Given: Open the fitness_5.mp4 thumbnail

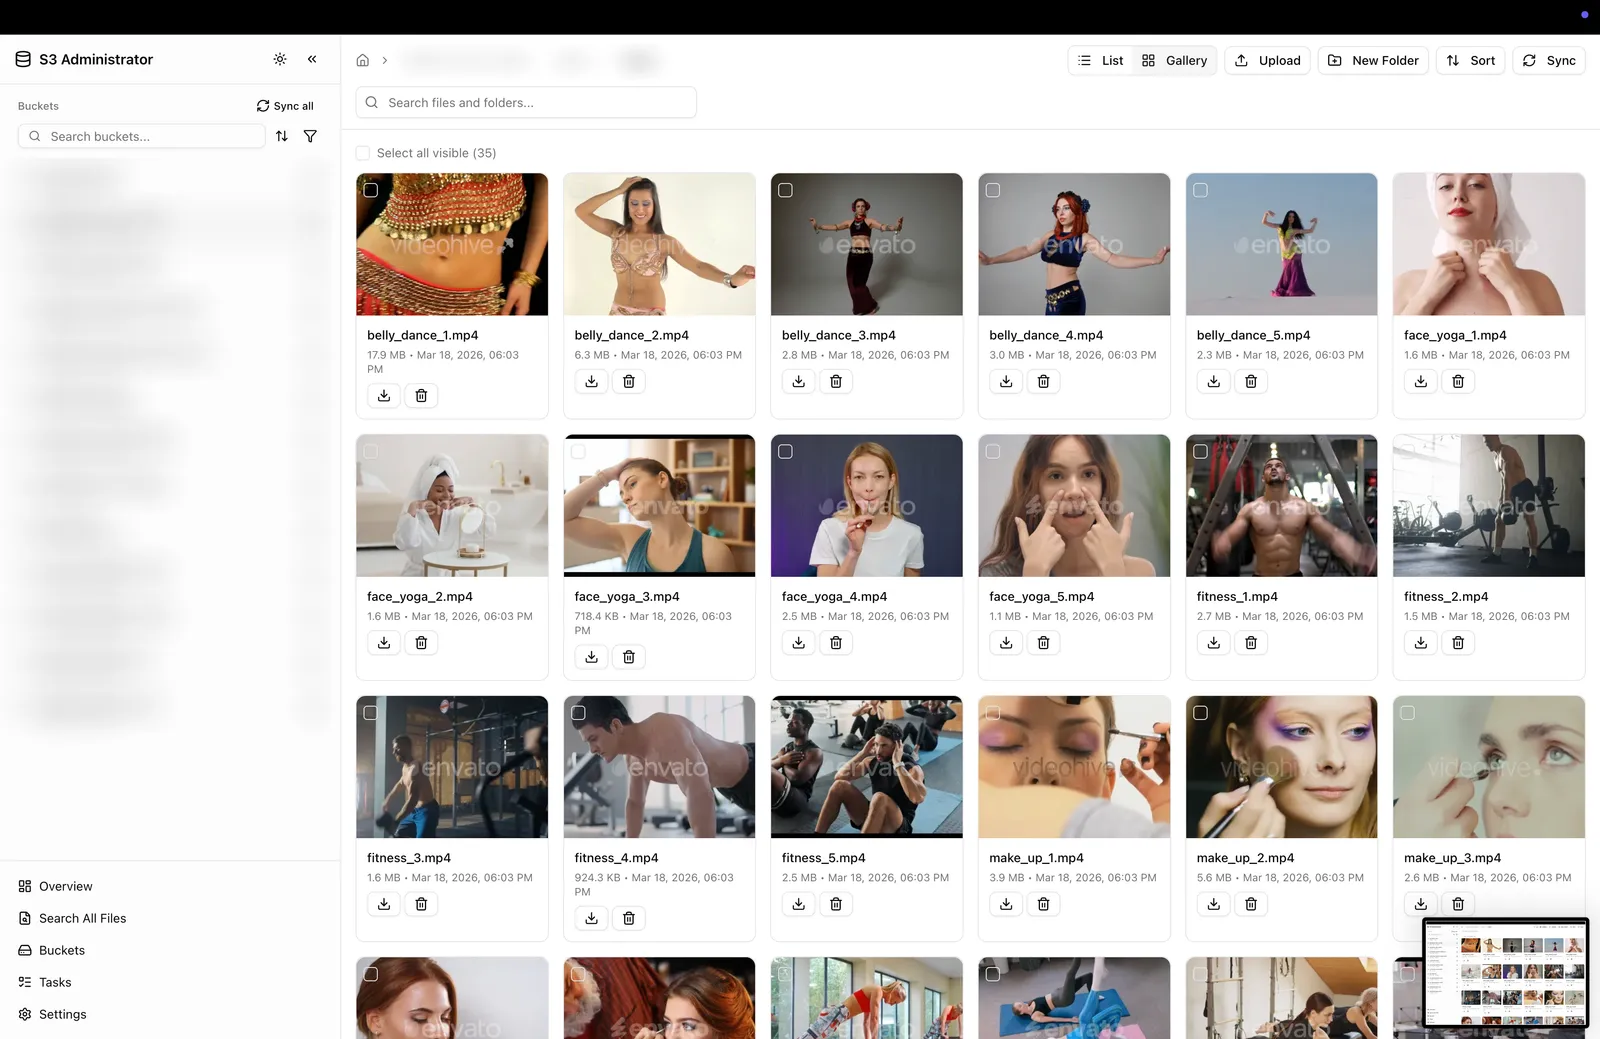Looking at the screenshot, I should pos(867,767).
